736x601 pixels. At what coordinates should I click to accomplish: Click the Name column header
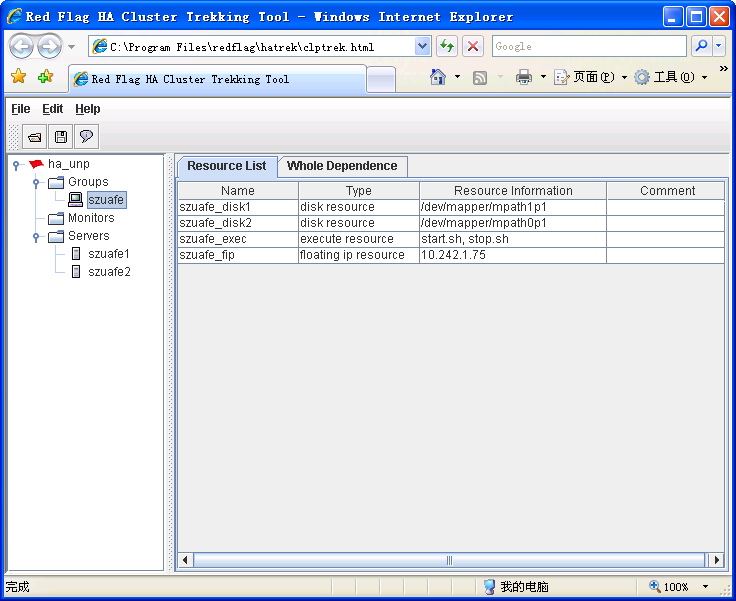pos(238,191)
